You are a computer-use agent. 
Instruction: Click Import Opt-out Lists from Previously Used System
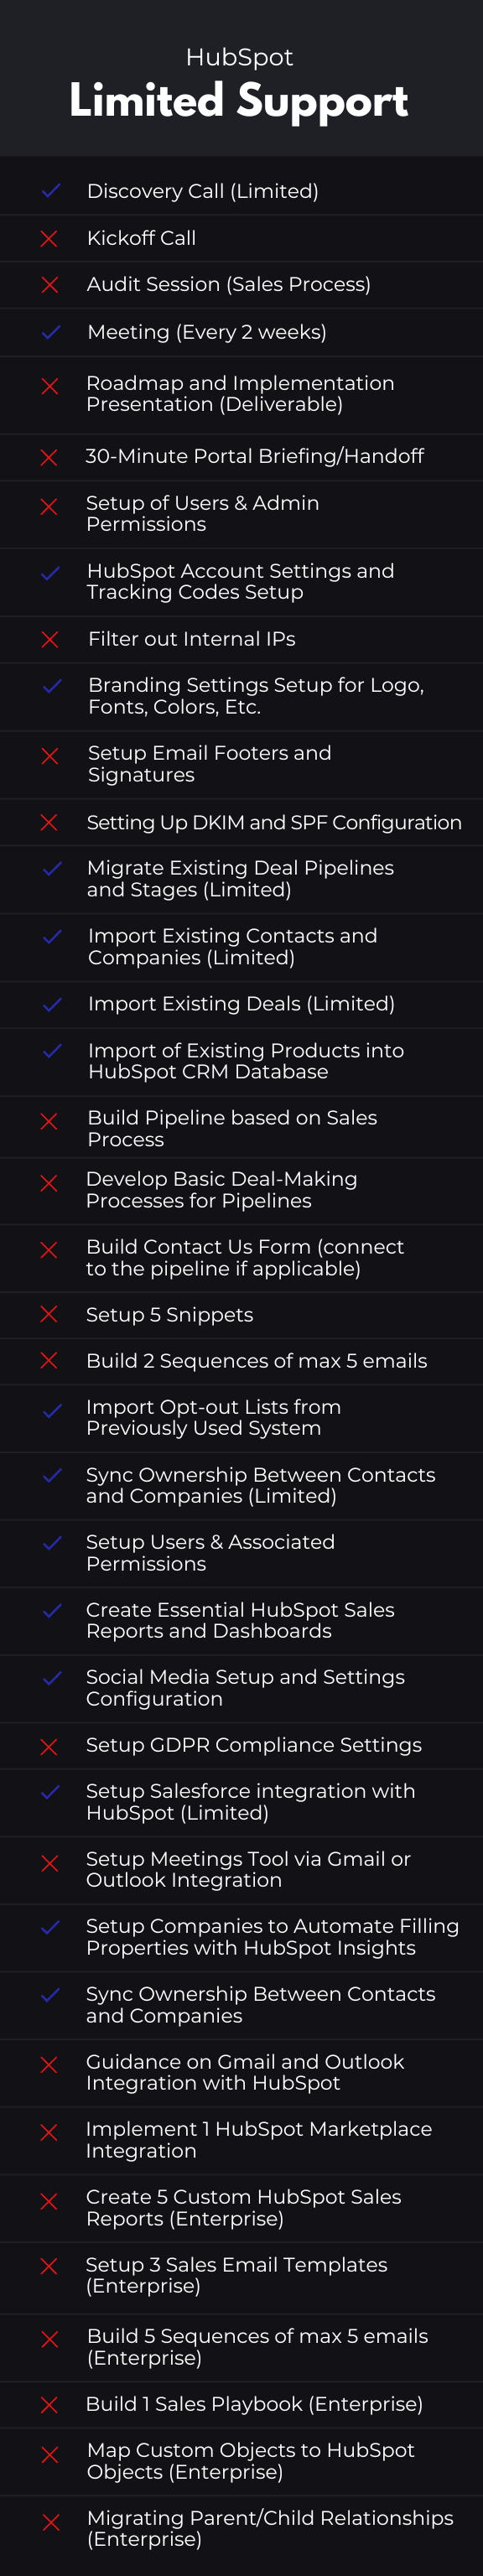point(213,1418)
